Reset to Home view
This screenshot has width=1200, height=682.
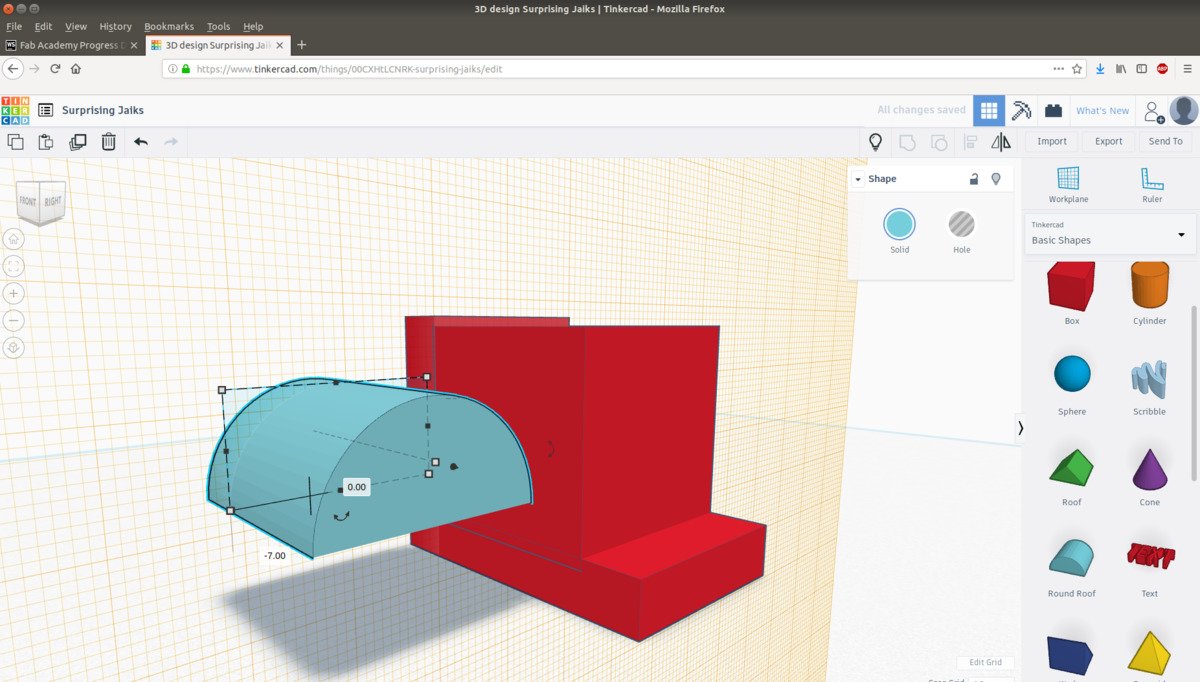tap(14, 239)
